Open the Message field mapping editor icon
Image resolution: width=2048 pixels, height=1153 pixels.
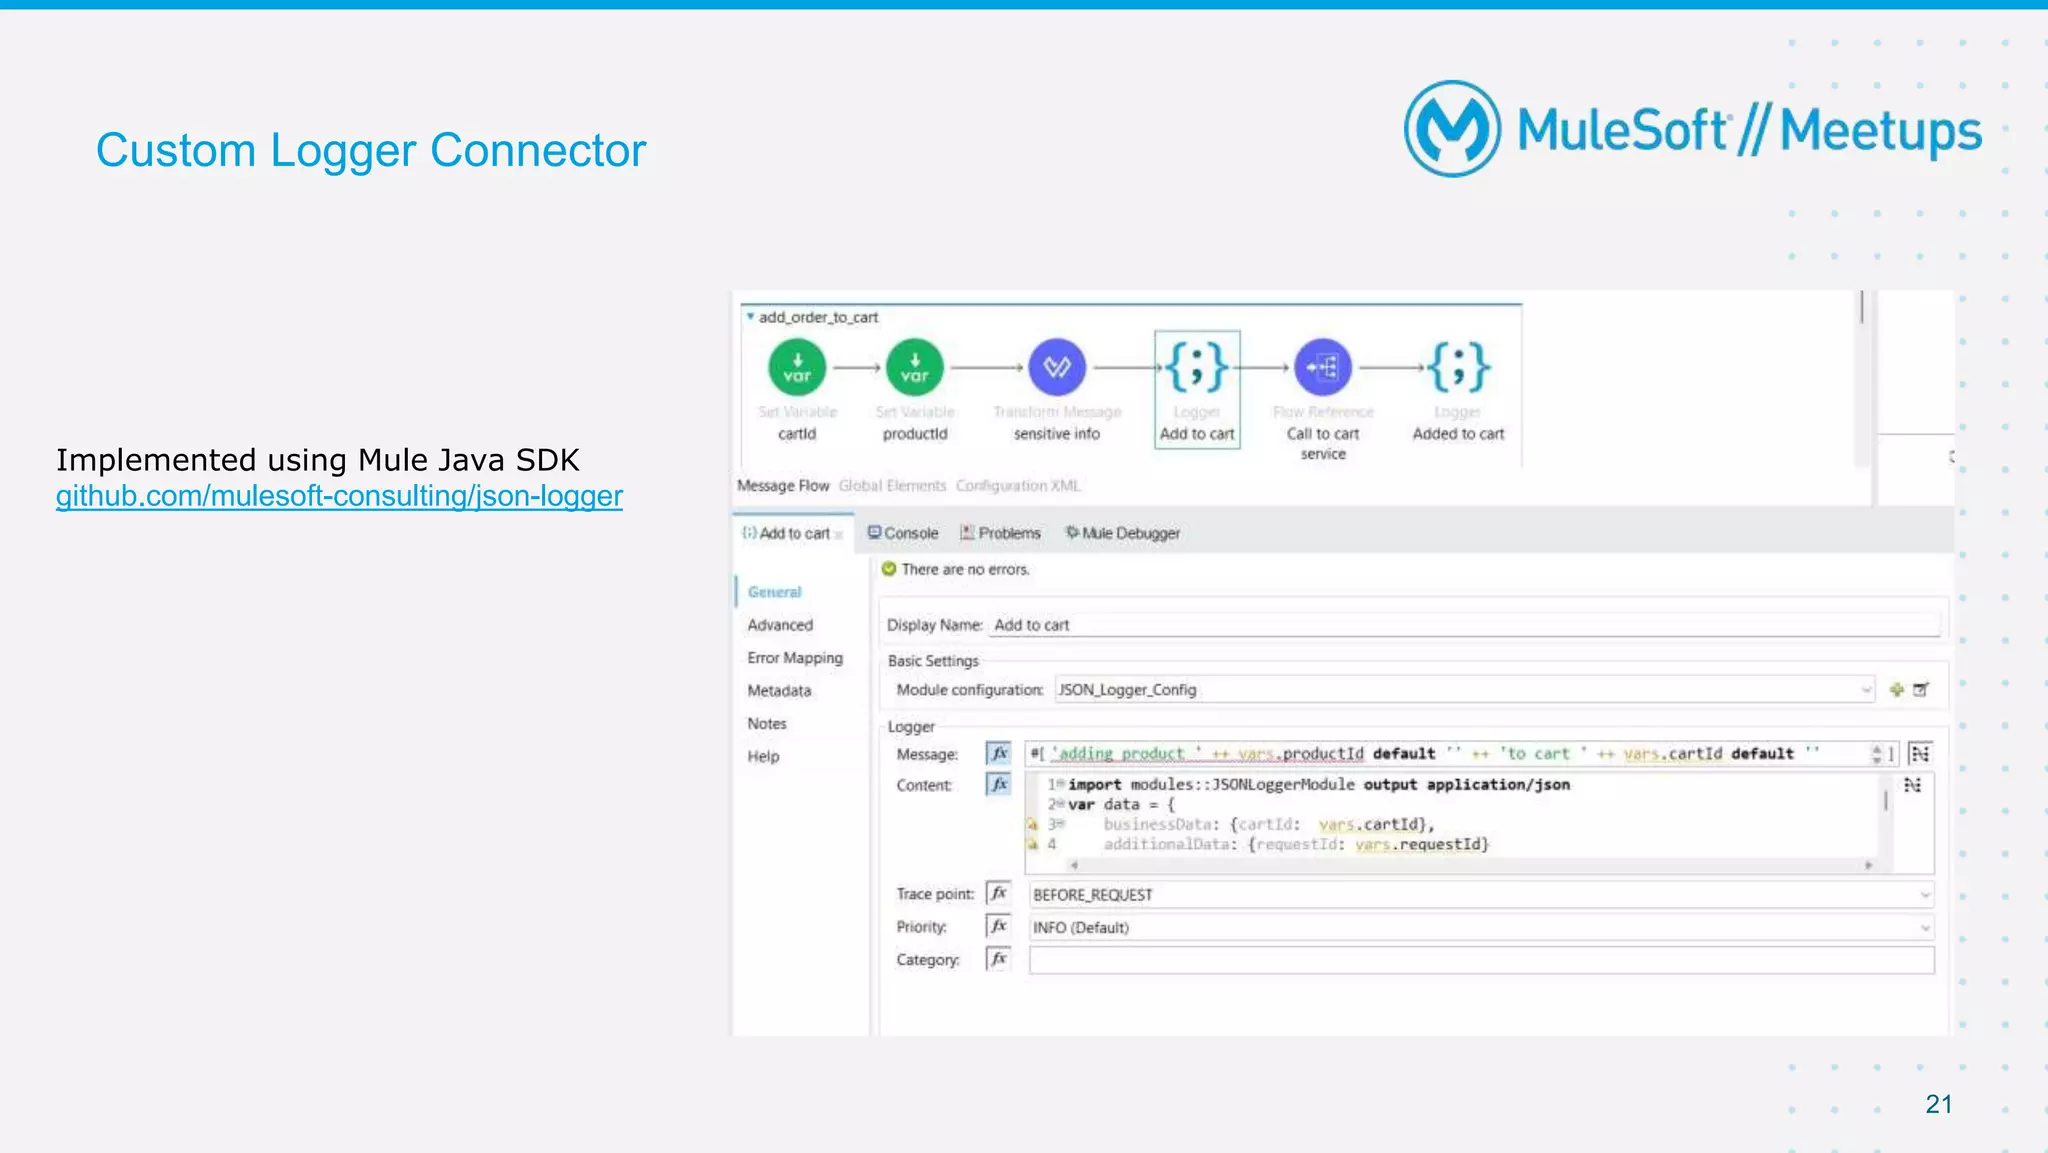1920,754
